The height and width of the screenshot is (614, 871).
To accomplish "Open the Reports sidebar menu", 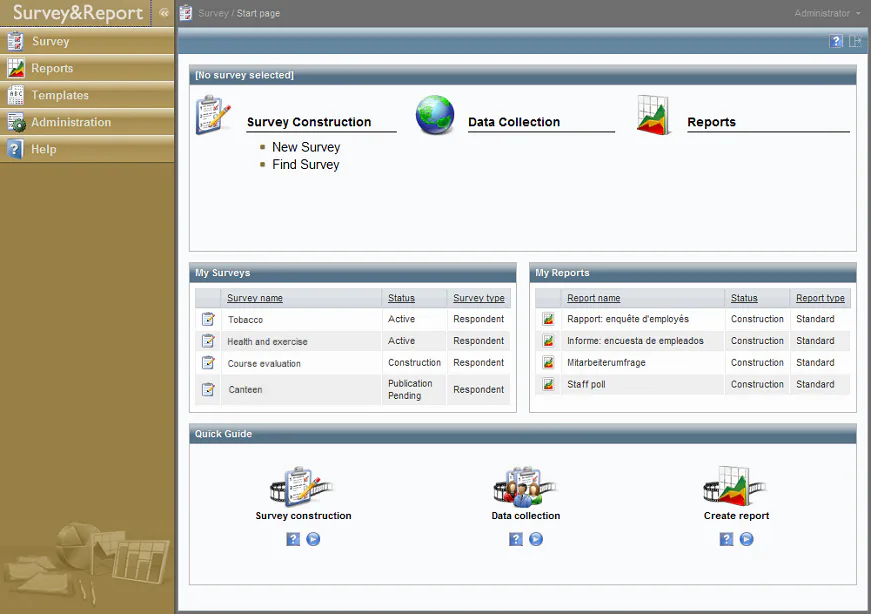I will click(87, 68).
